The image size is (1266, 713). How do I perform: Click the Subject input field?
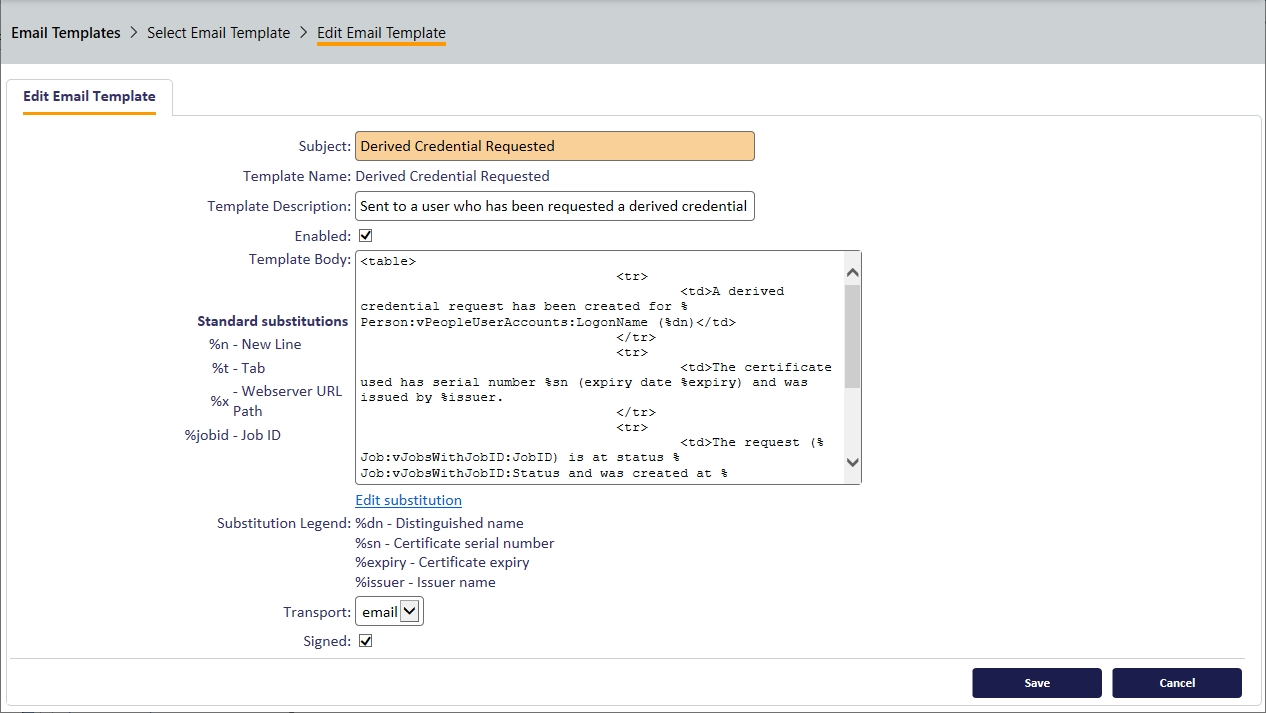(555, 146)
